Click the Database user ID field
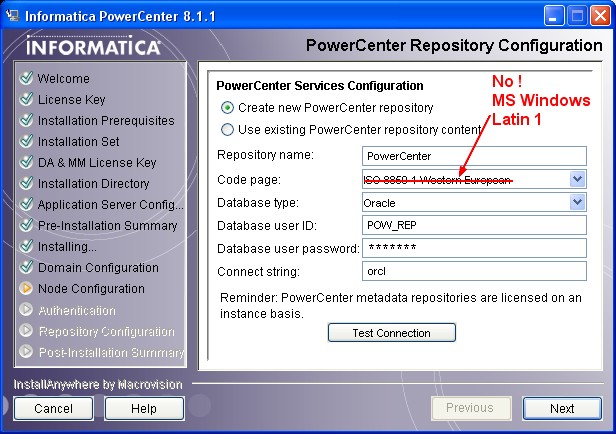 [474, 225]
